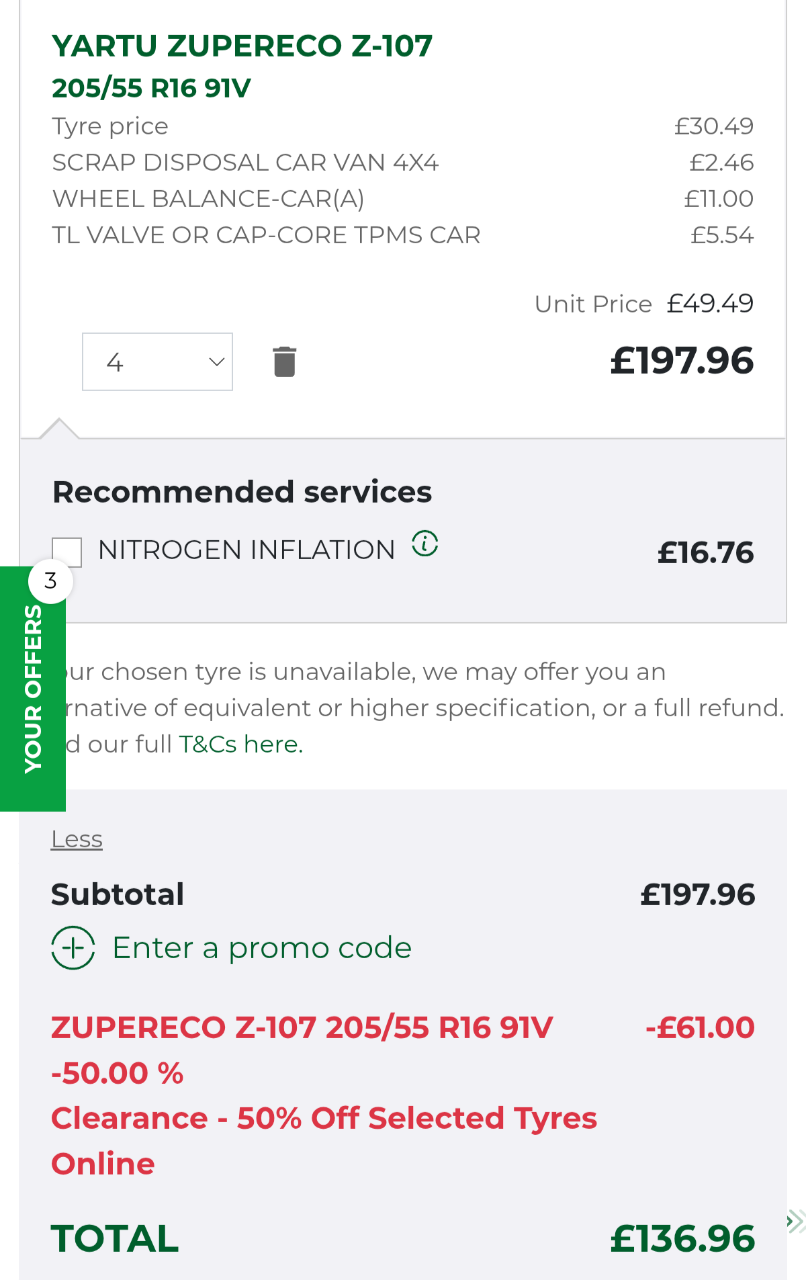Click the Wheel Balance-Car(A) line item
Screen dimensions: 806x1280
pos(209,199)
